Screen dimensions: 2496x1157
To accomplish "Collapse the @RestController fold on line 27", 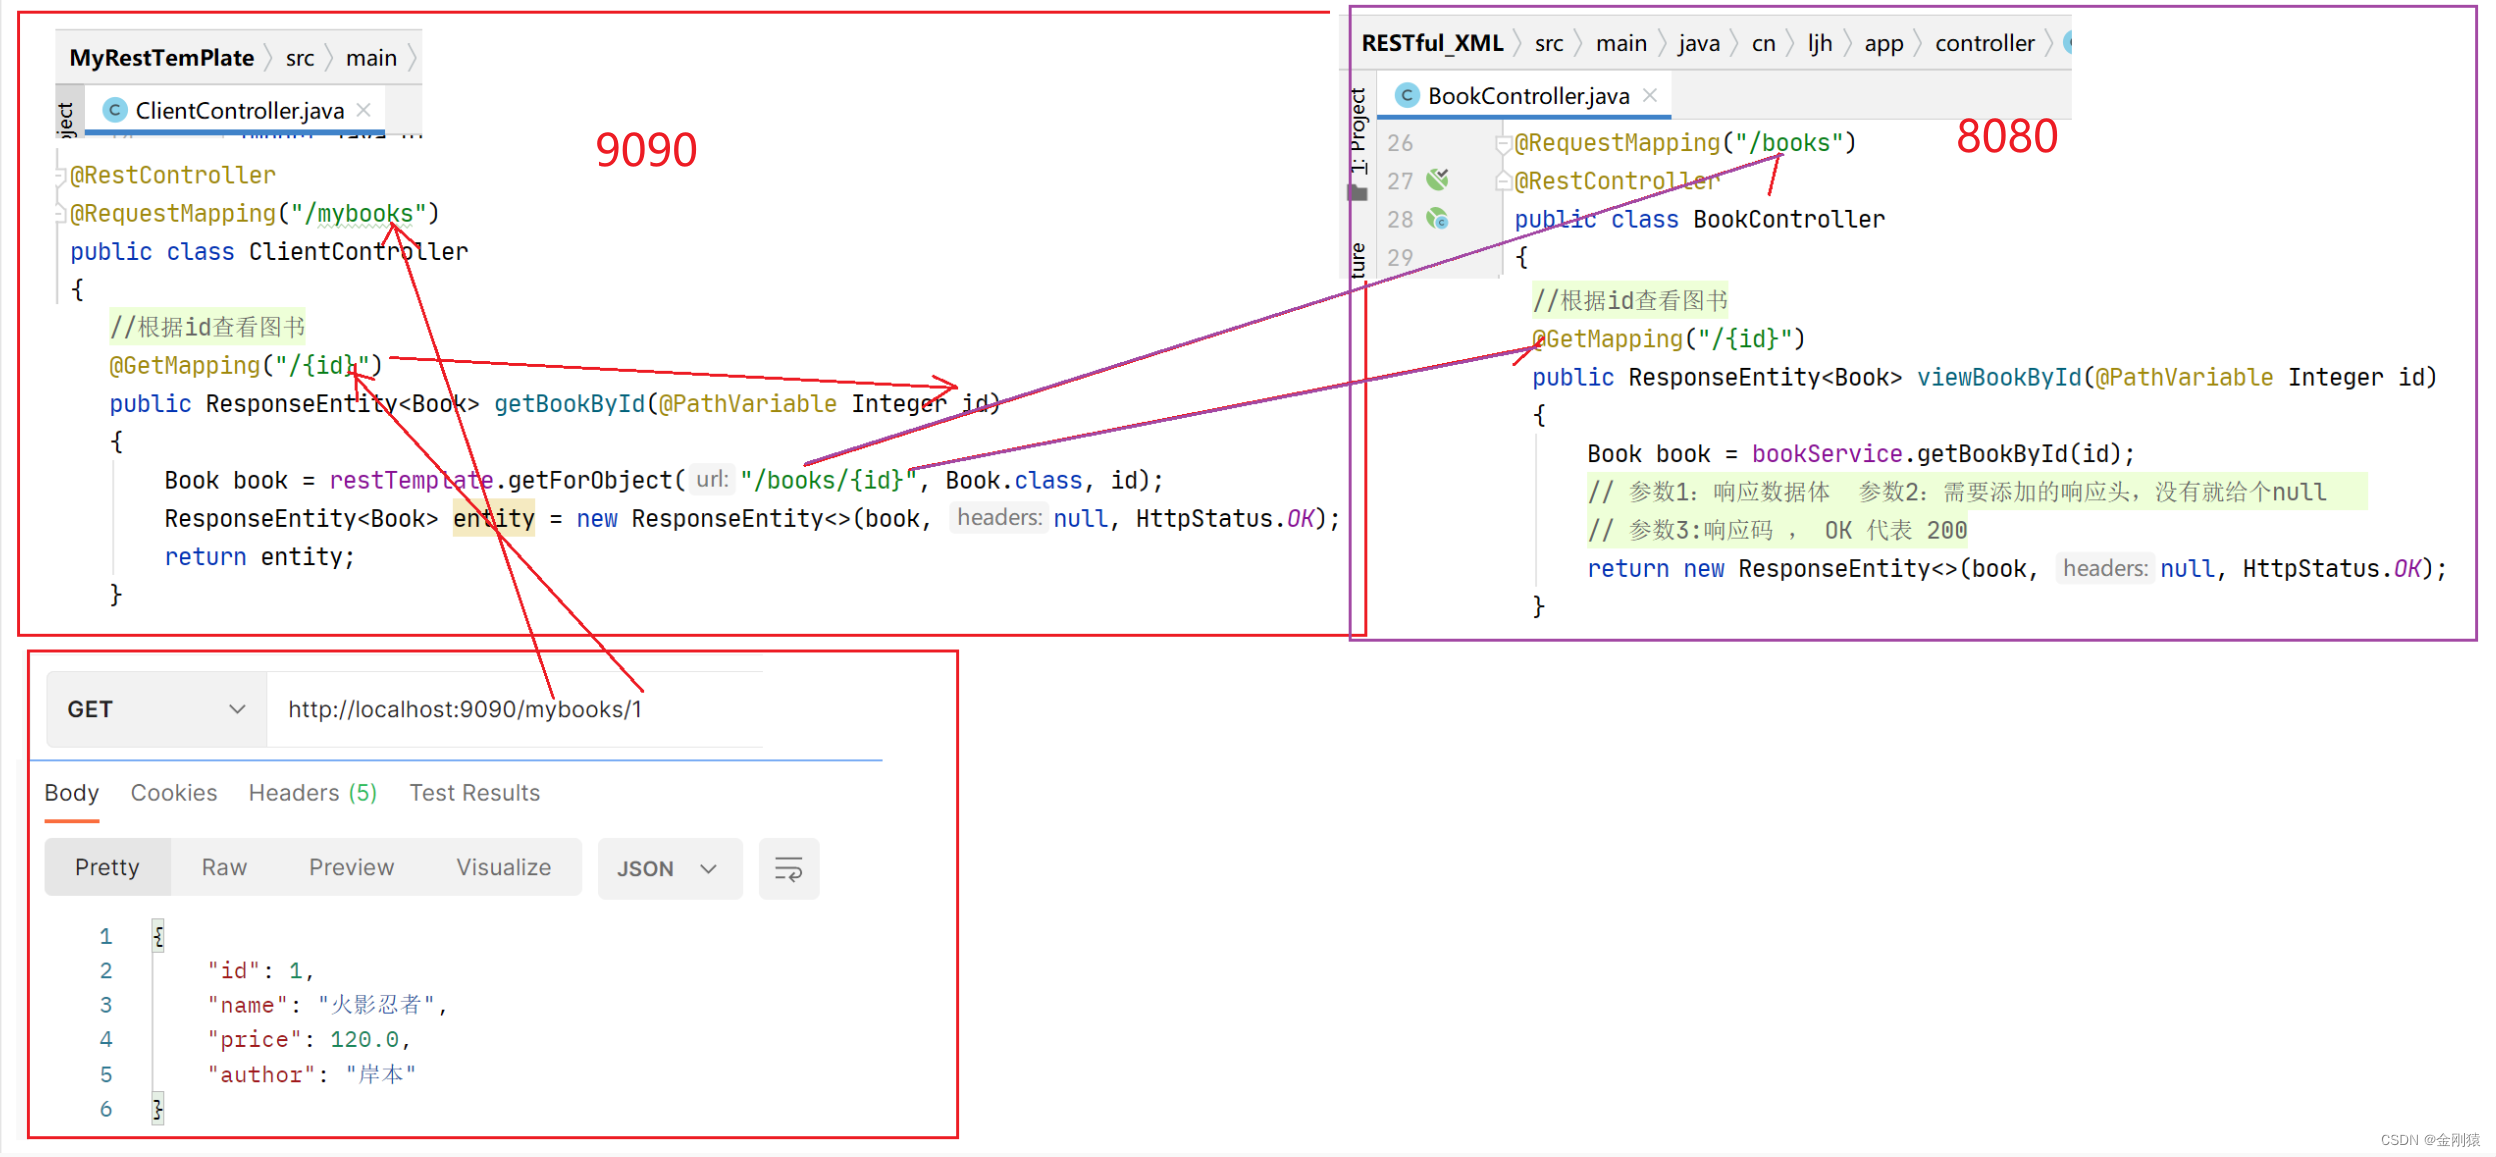I will point(1502,182).
